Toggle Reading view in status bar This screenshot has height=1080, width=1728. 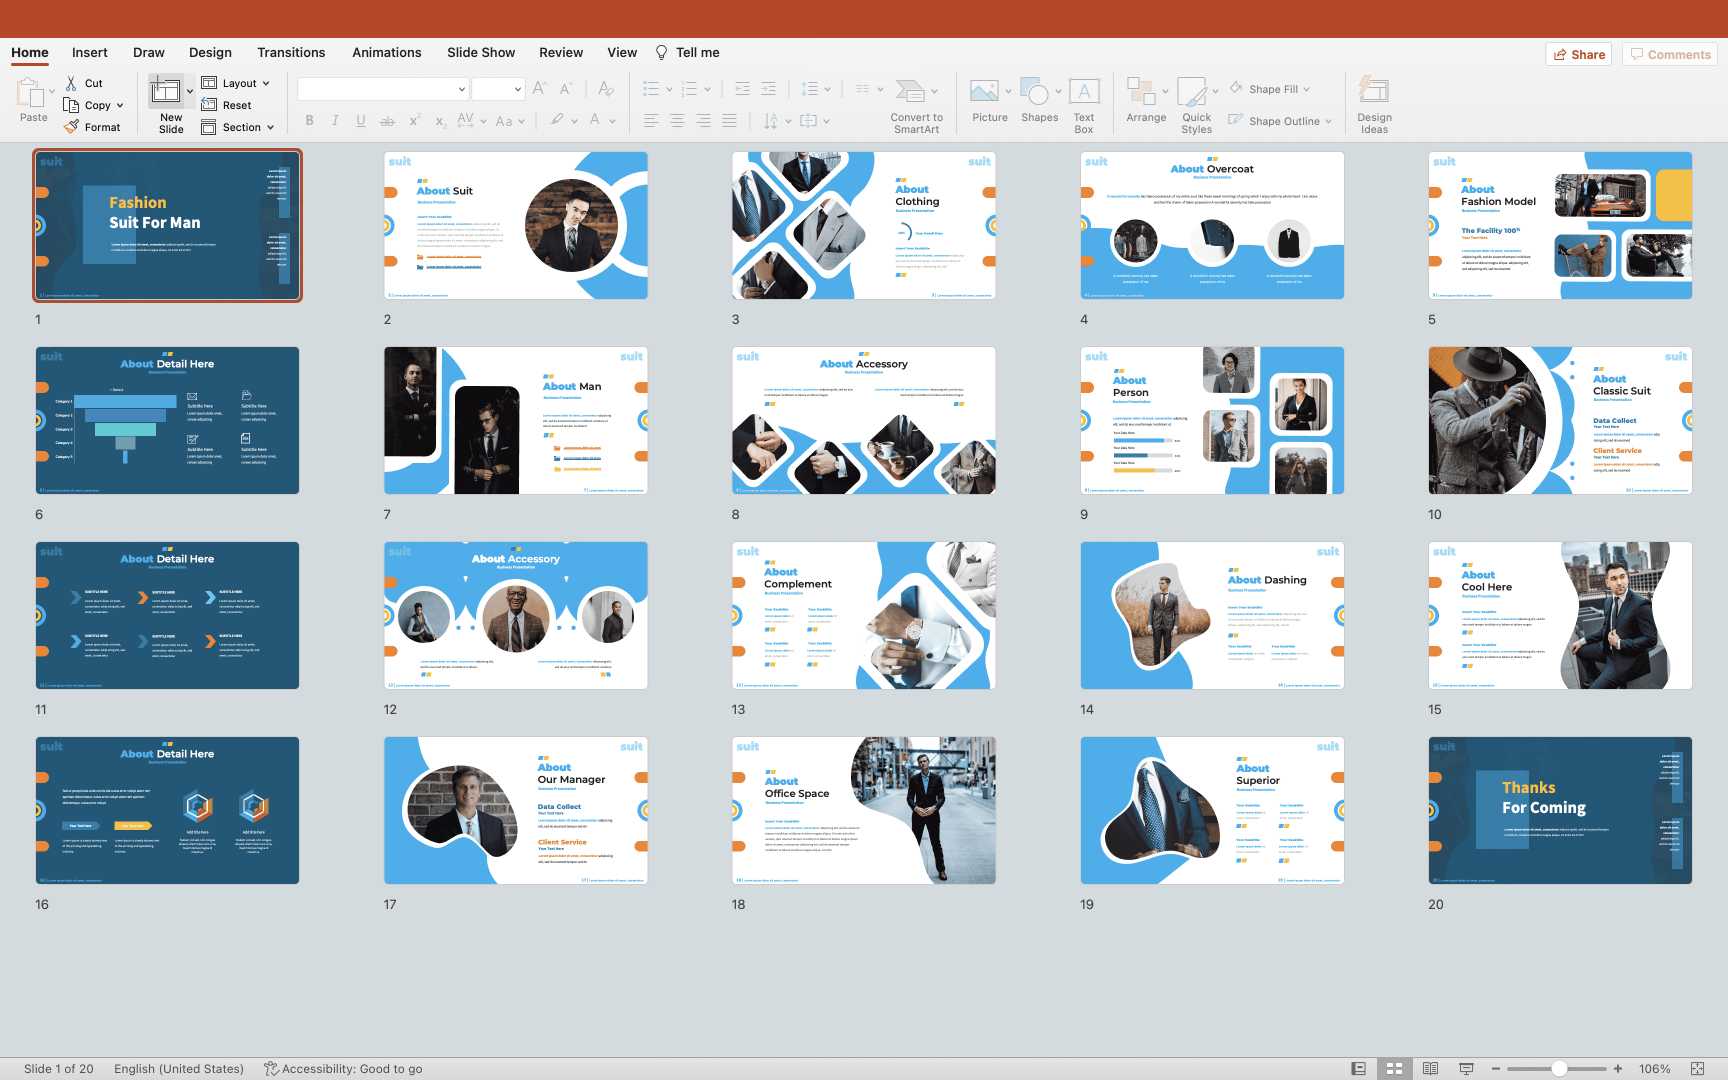[x=1430, y=1069]
